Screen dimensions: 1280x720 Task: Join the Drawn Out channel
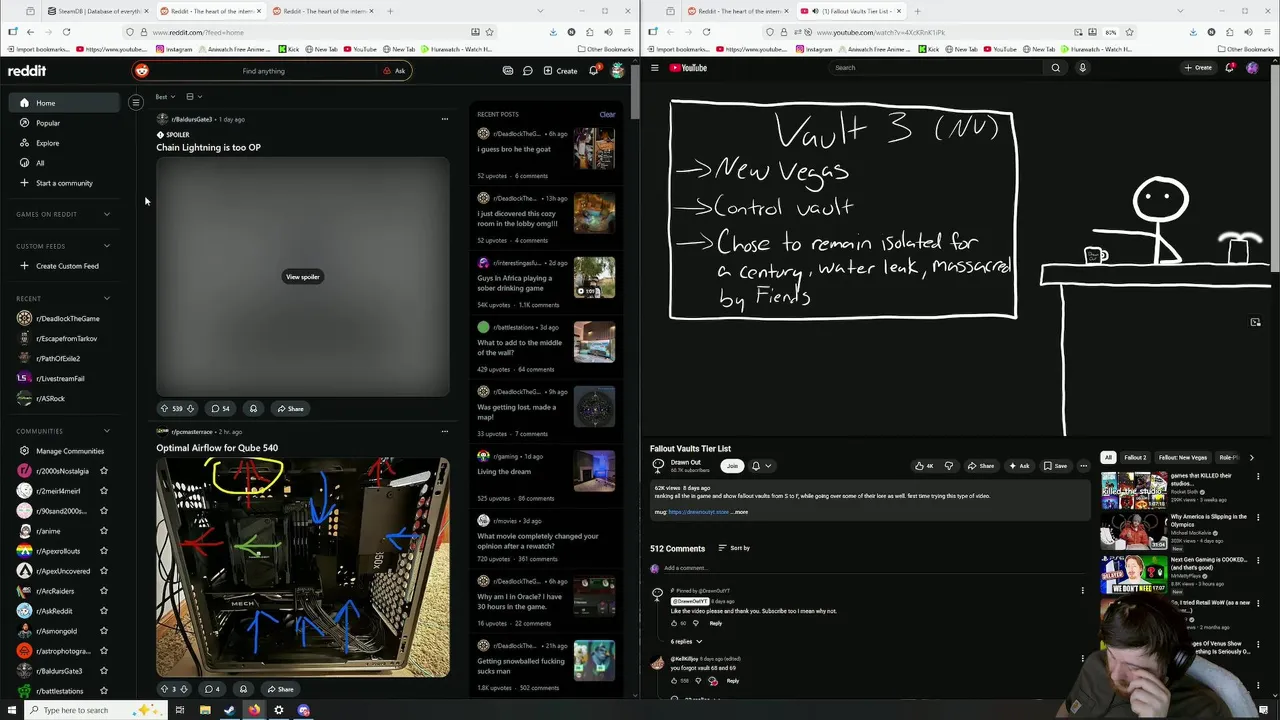pos(732,466)
